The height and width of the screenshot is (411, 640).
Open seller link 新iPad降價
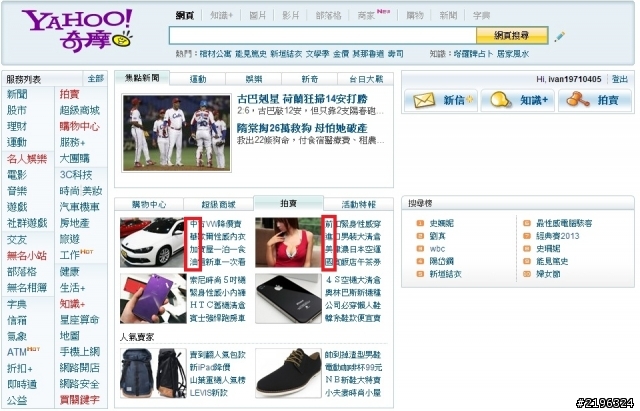click(210, 367)
